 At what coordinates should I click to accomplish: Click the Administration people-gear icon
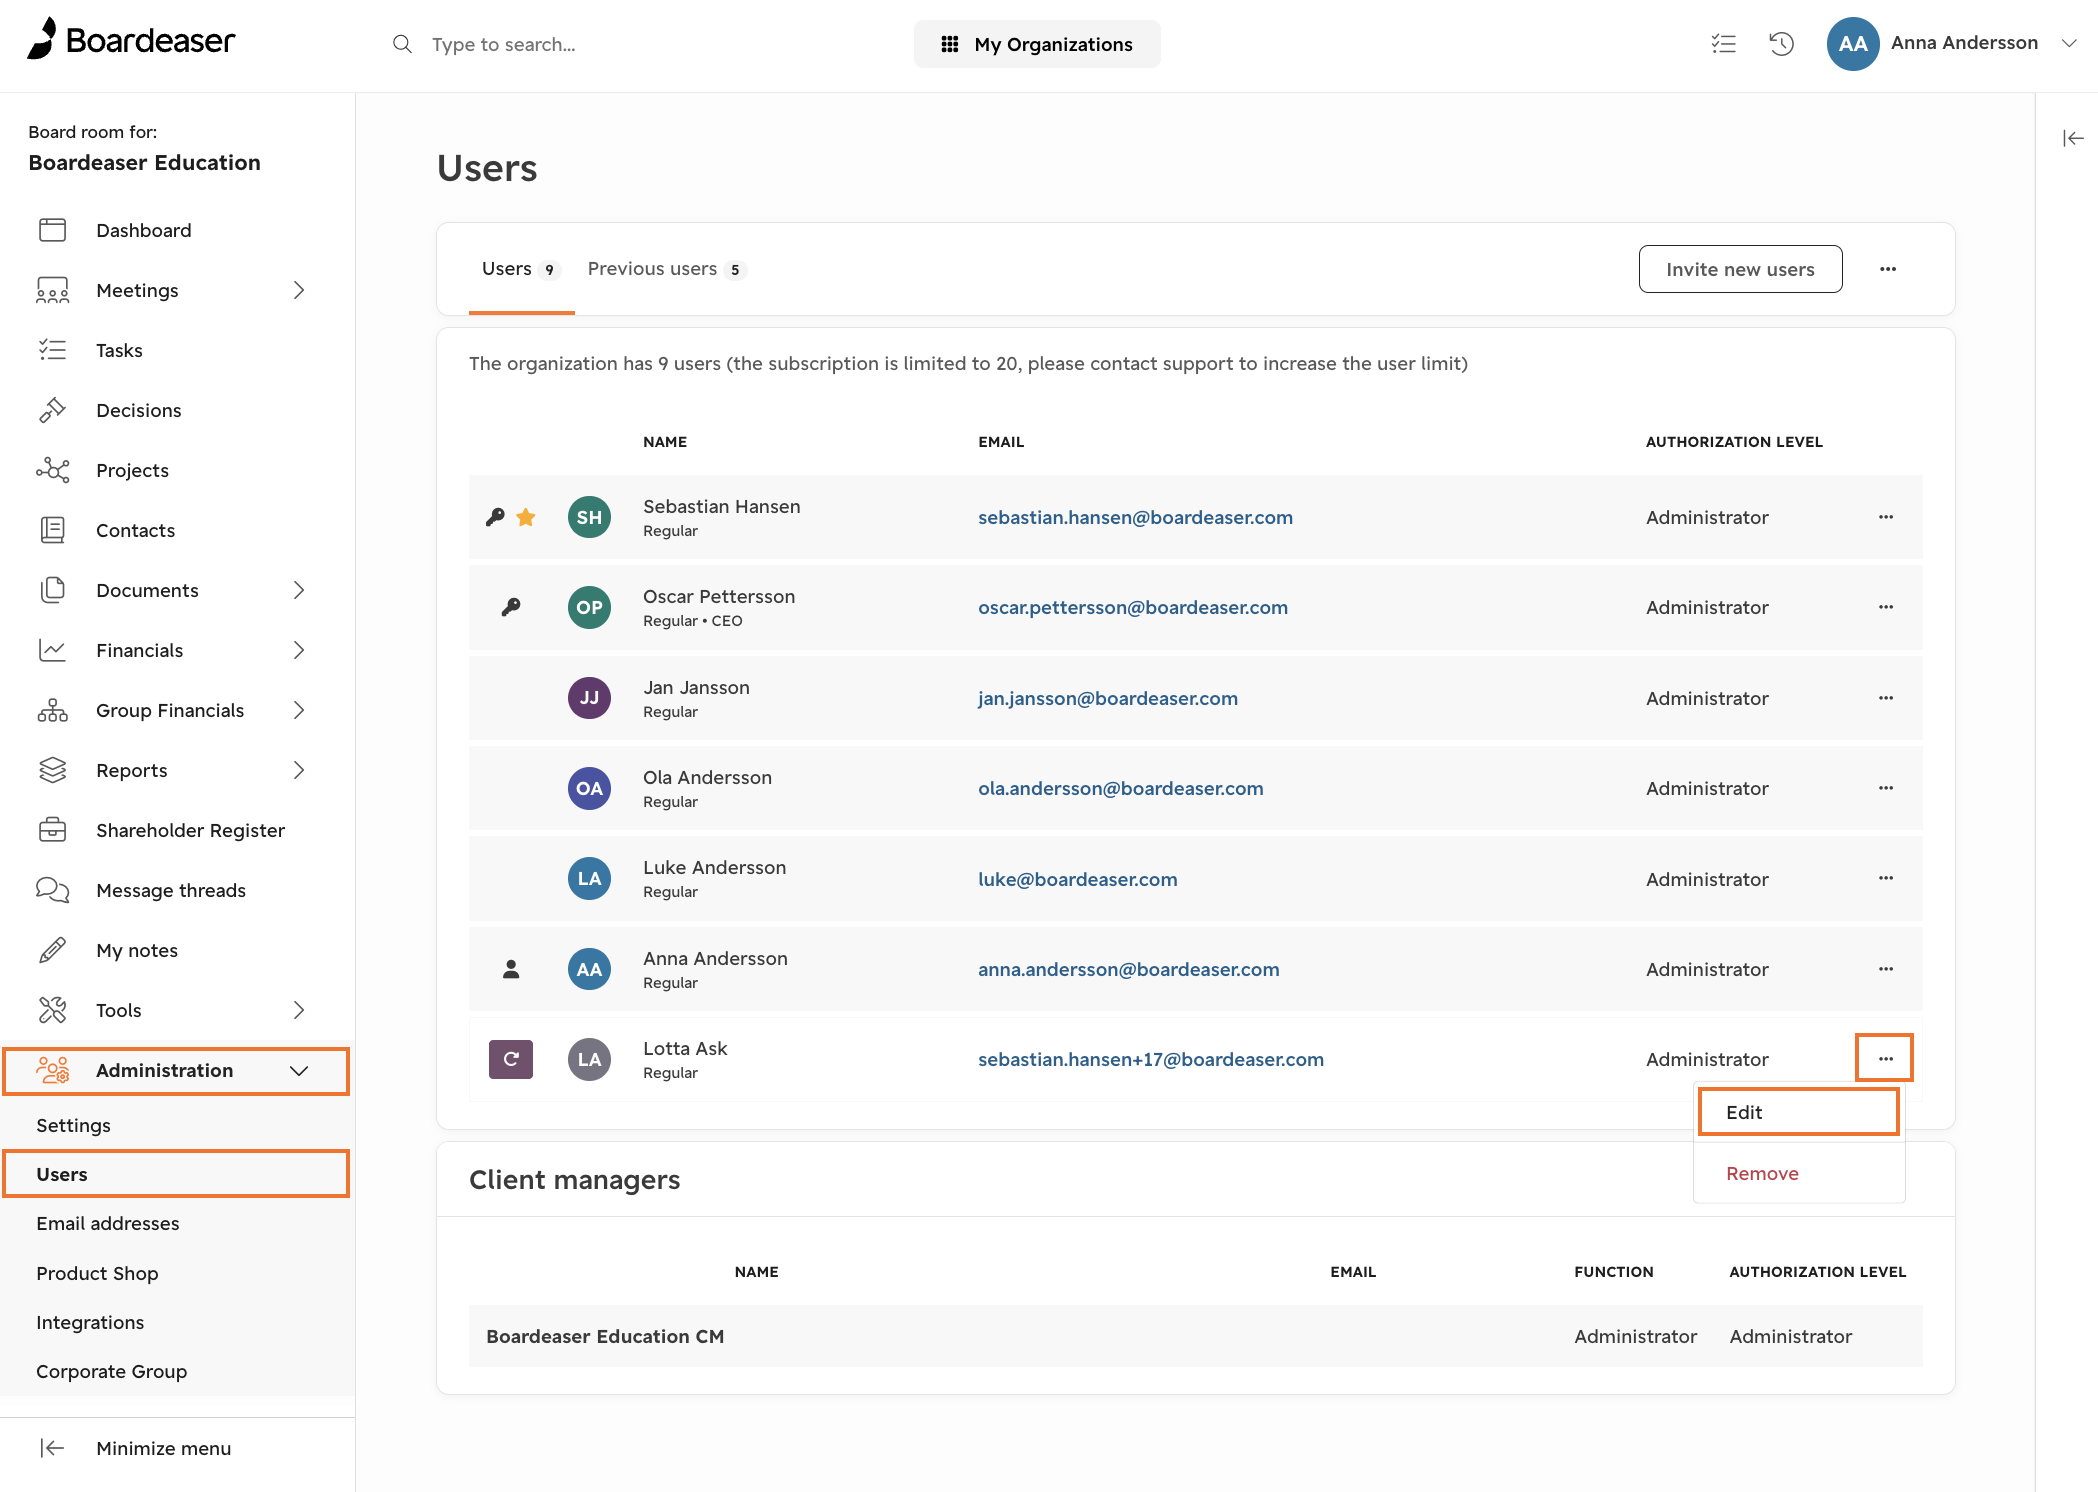pyautogui.click(x=52, y=1070)
